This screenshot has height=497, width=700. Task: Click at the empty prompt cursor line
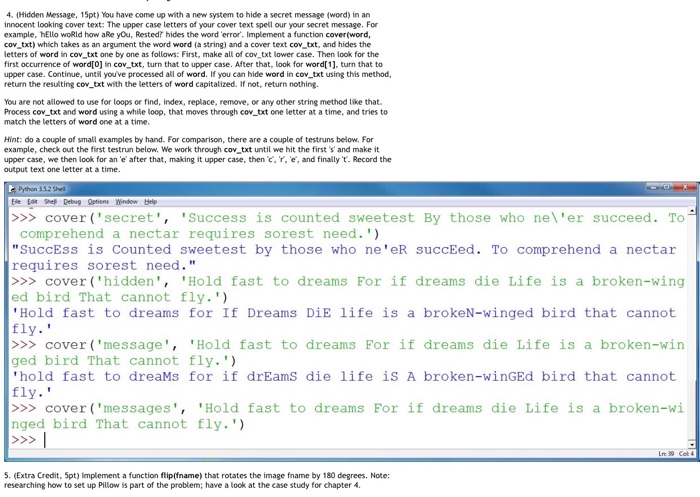46,440
